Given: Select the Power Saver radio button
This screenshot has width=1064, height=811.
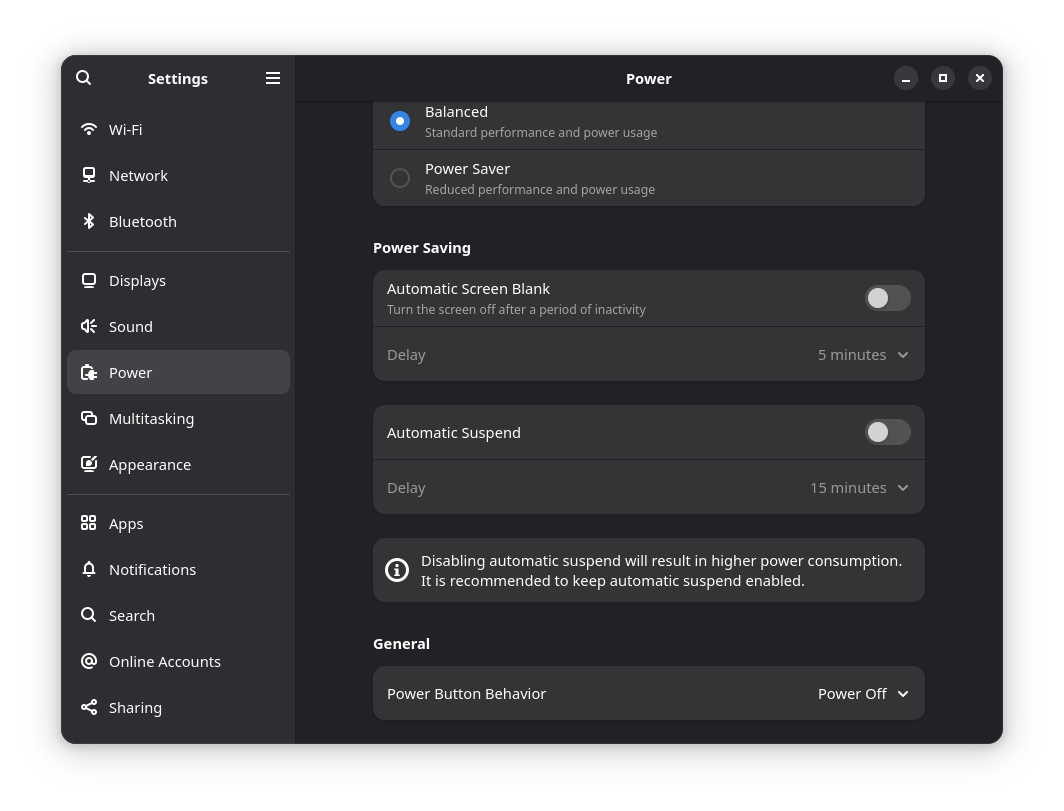Looking at the screenshot, I should click(x=400, y=178).
